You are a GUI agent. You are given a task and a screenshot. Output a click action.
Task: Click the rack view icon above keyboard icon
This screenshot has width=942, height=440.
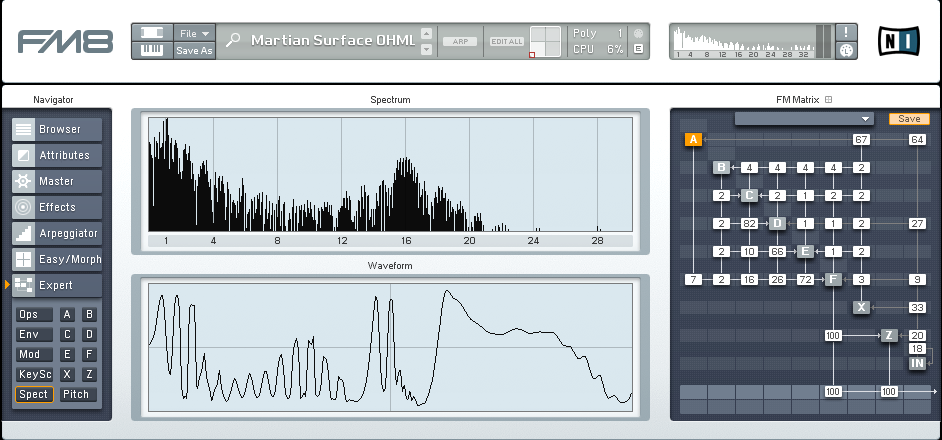click(x=152, y=33)
